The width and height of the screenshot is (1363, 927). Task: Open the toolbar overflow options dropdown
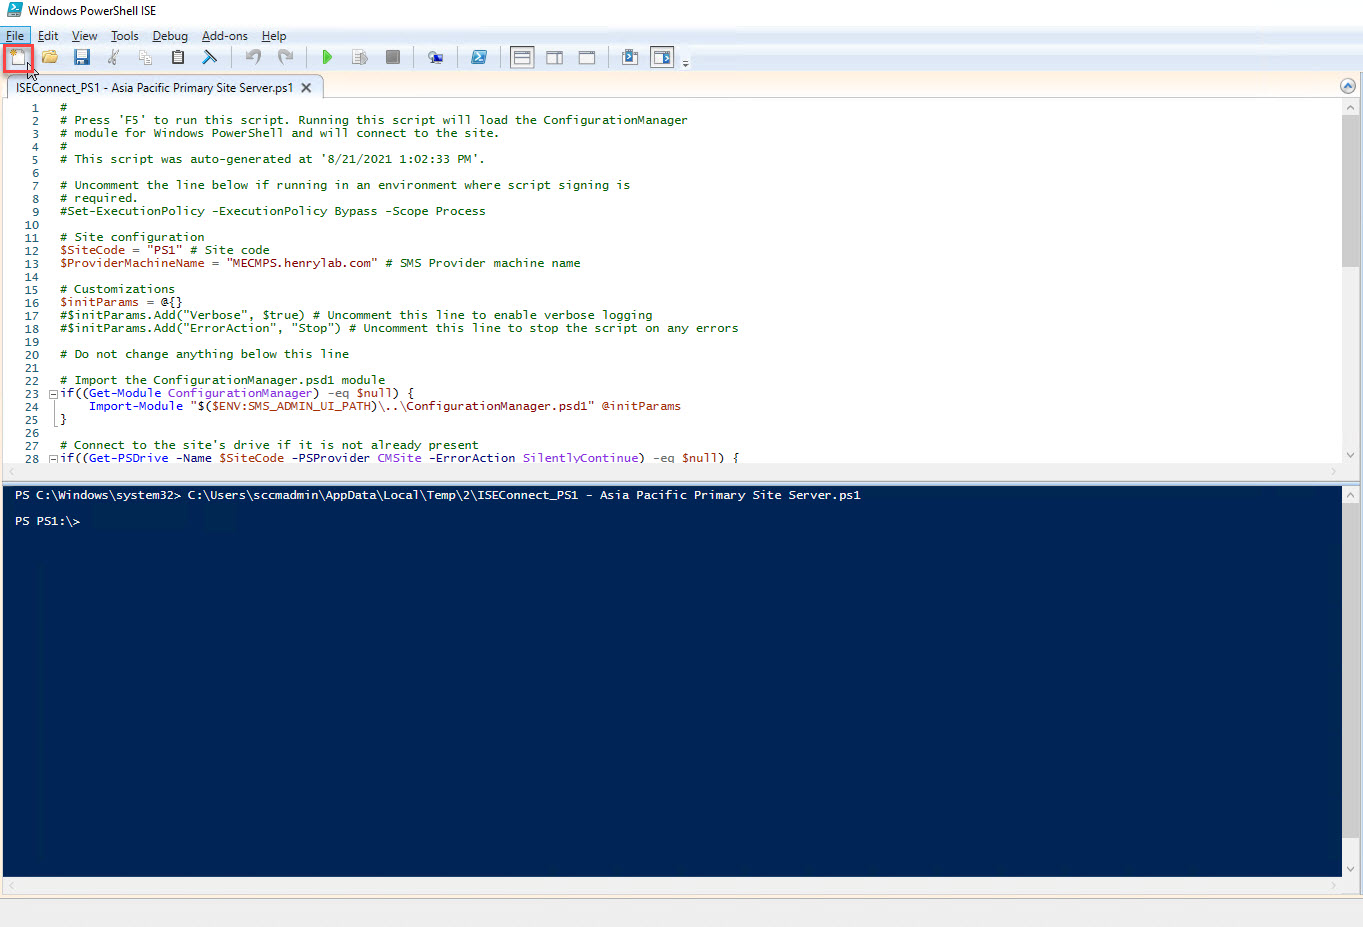[686, 63]
